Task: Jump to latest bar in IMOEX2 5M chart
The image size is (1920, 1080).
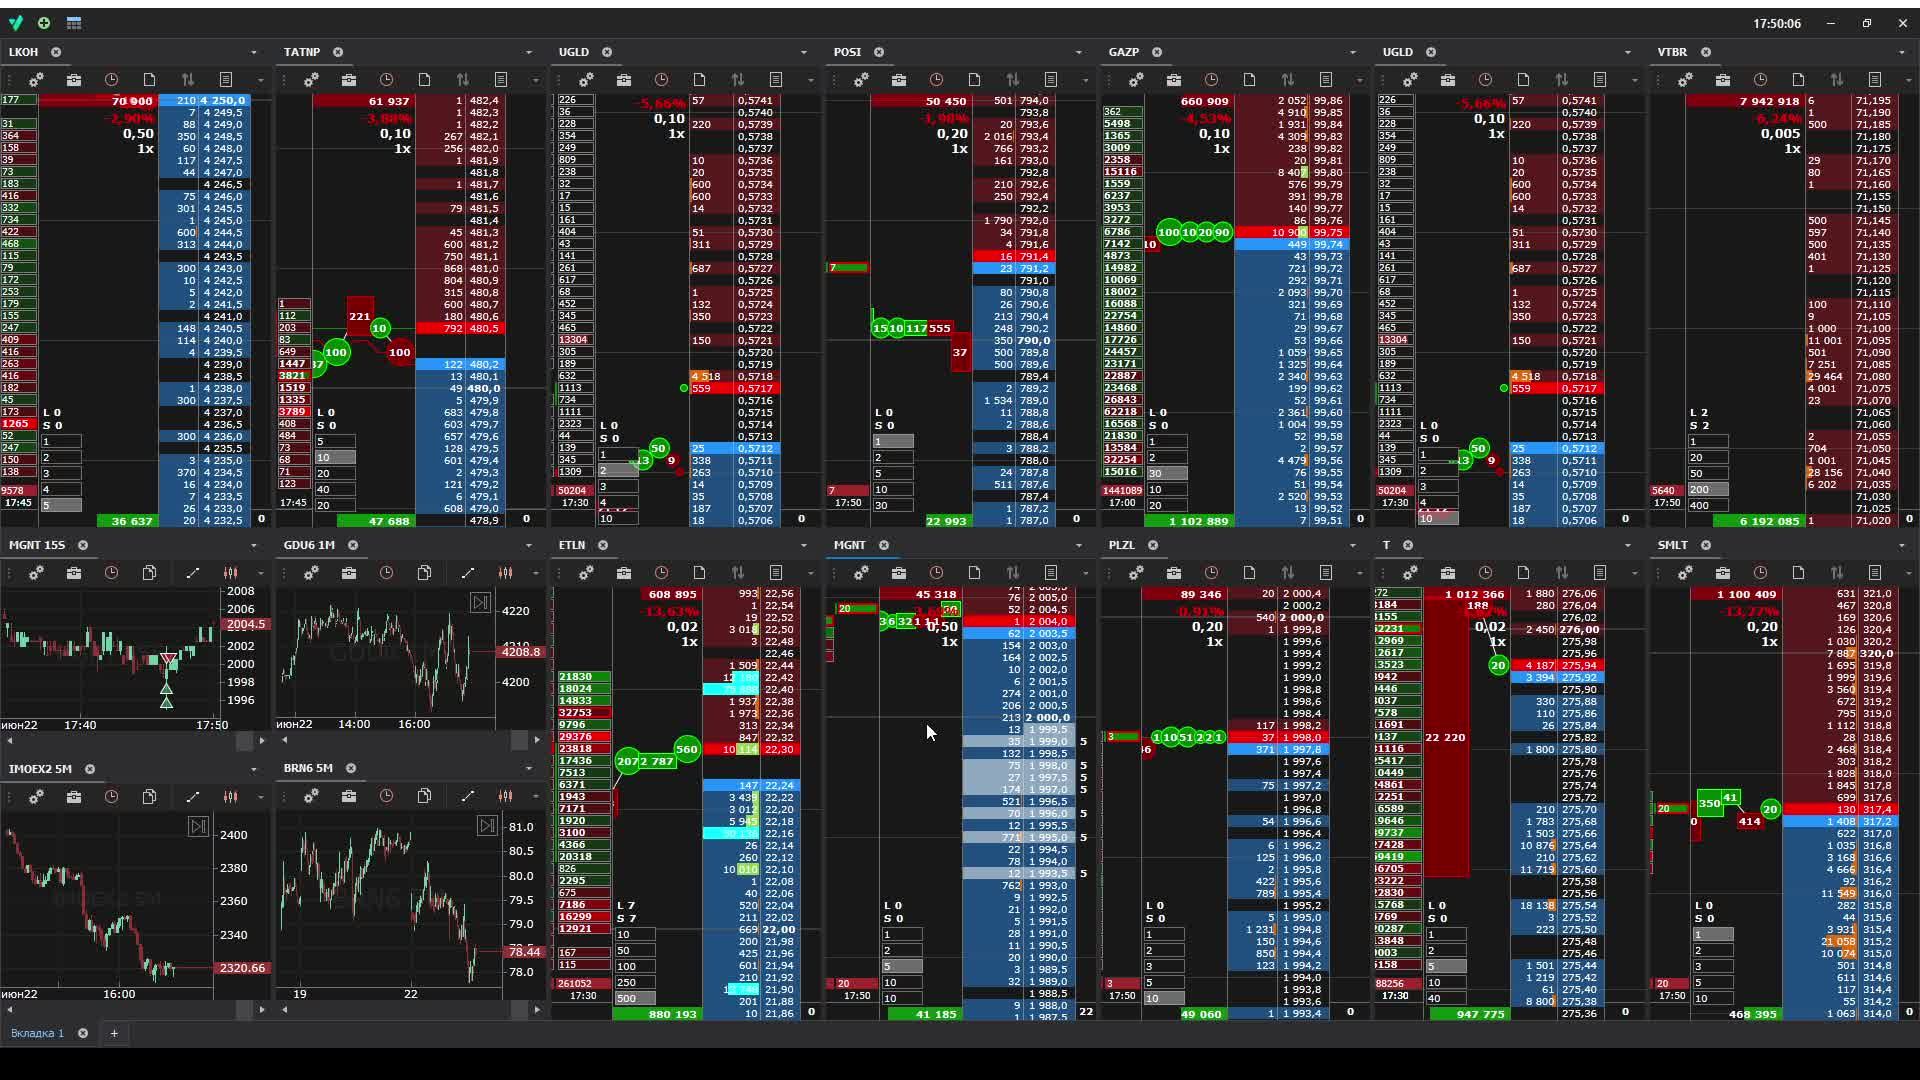Action: point(199,827)
